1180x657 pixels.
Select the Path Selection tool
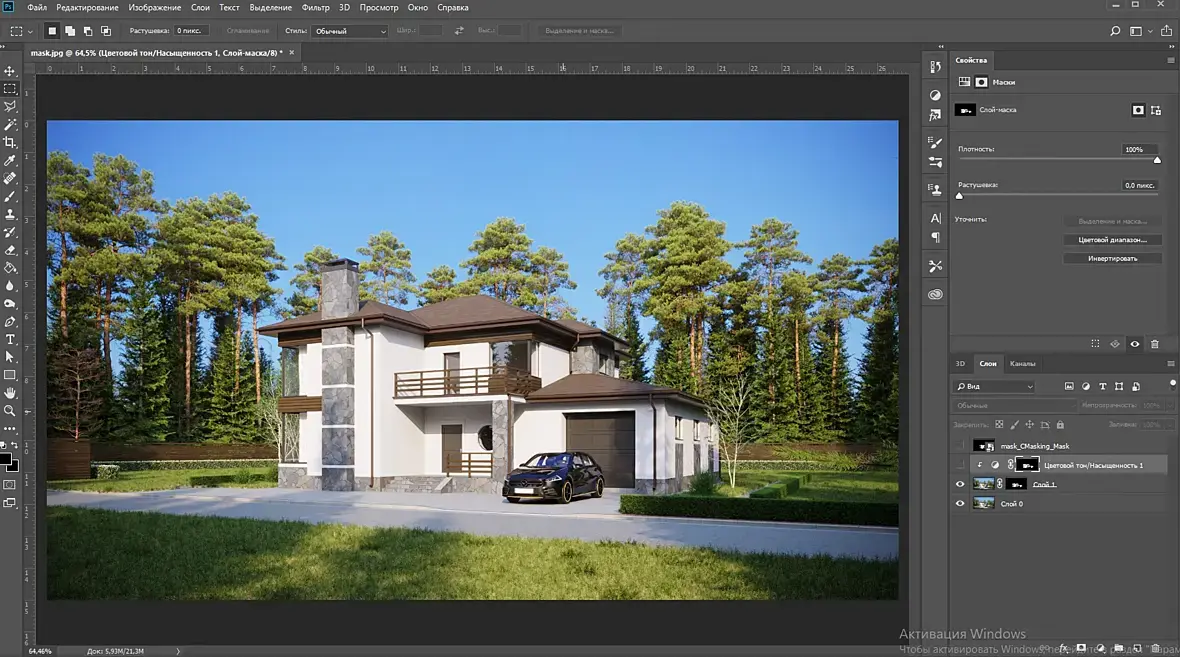[x=10, y=357]
